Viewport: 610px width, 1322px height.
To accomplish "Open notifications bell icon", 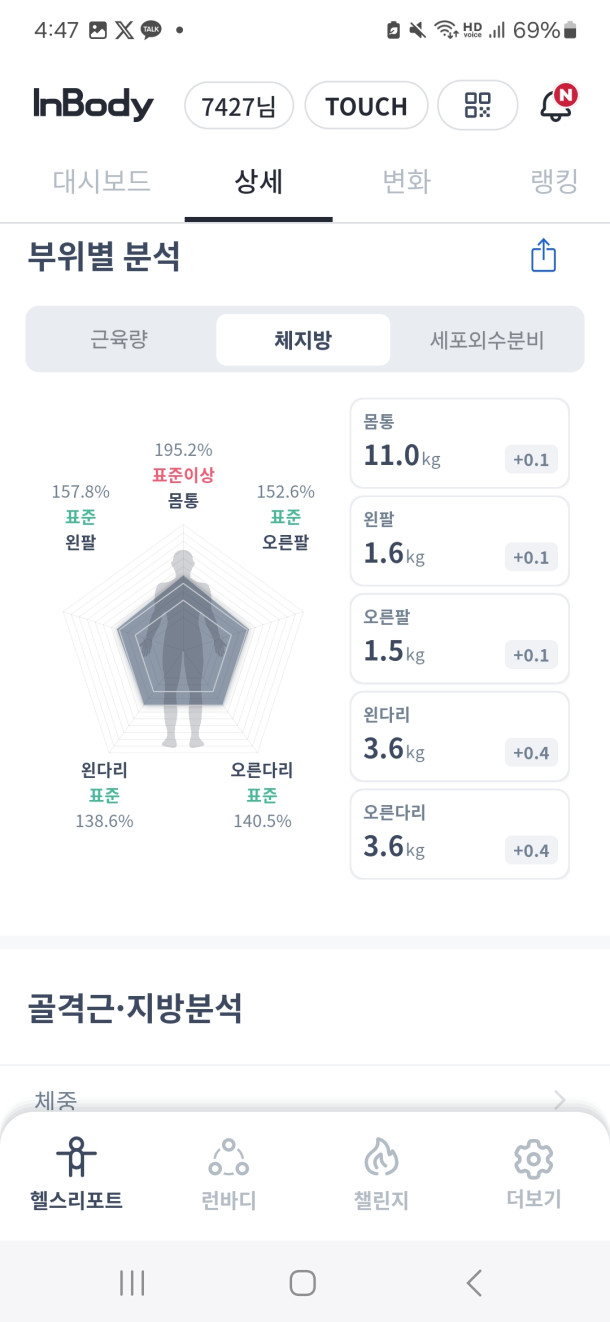I will 556,105.
